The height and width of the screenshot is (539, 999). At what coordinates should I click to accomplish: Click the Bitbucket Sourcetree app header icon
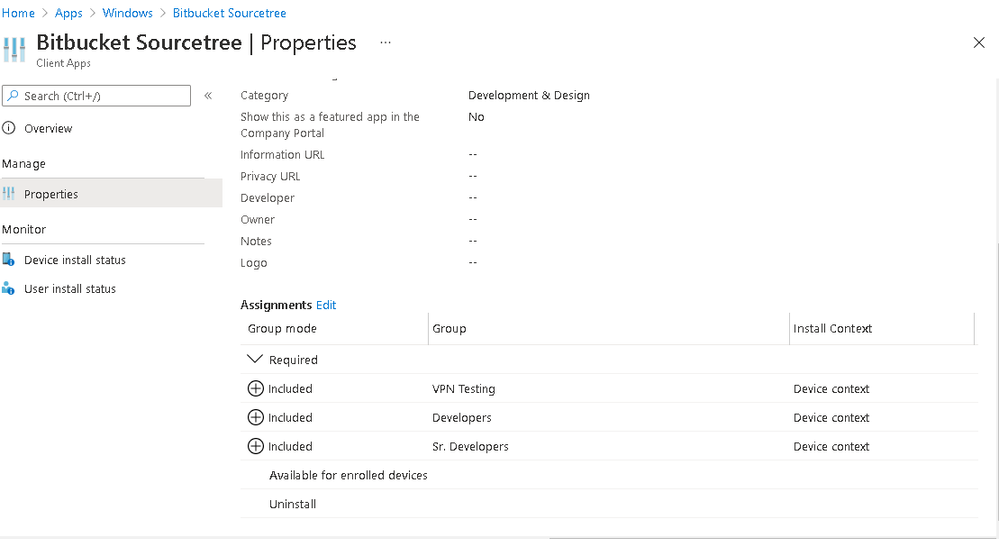pyautogui.click(x=15, y=48)
